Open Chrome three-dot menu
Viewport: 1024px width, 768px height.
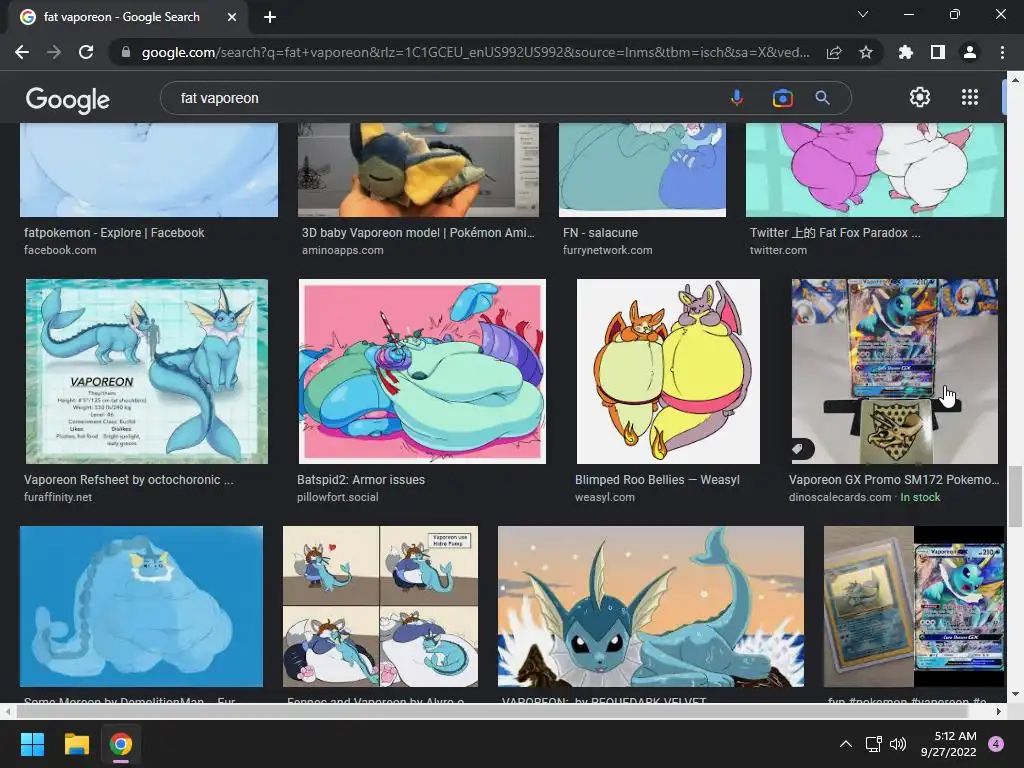click(x=1002, y=52)
